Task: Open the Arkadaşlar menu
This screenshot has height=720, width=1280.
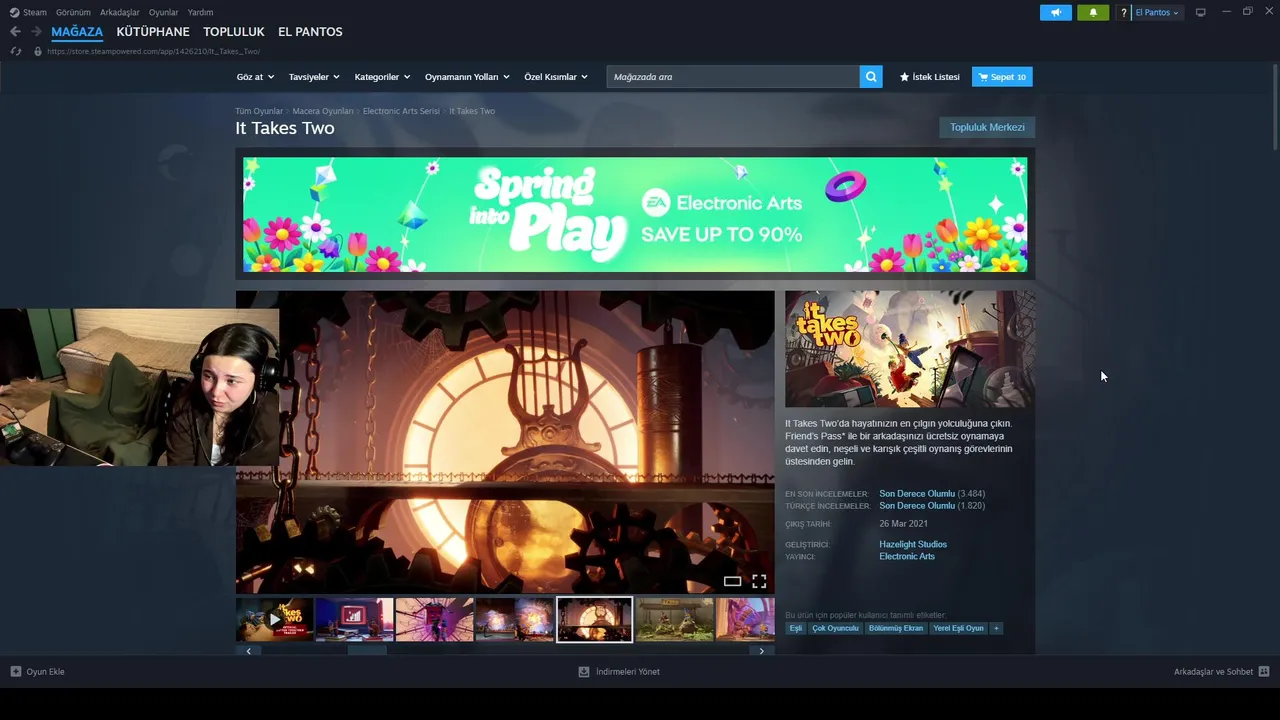Action: [120, 12]
